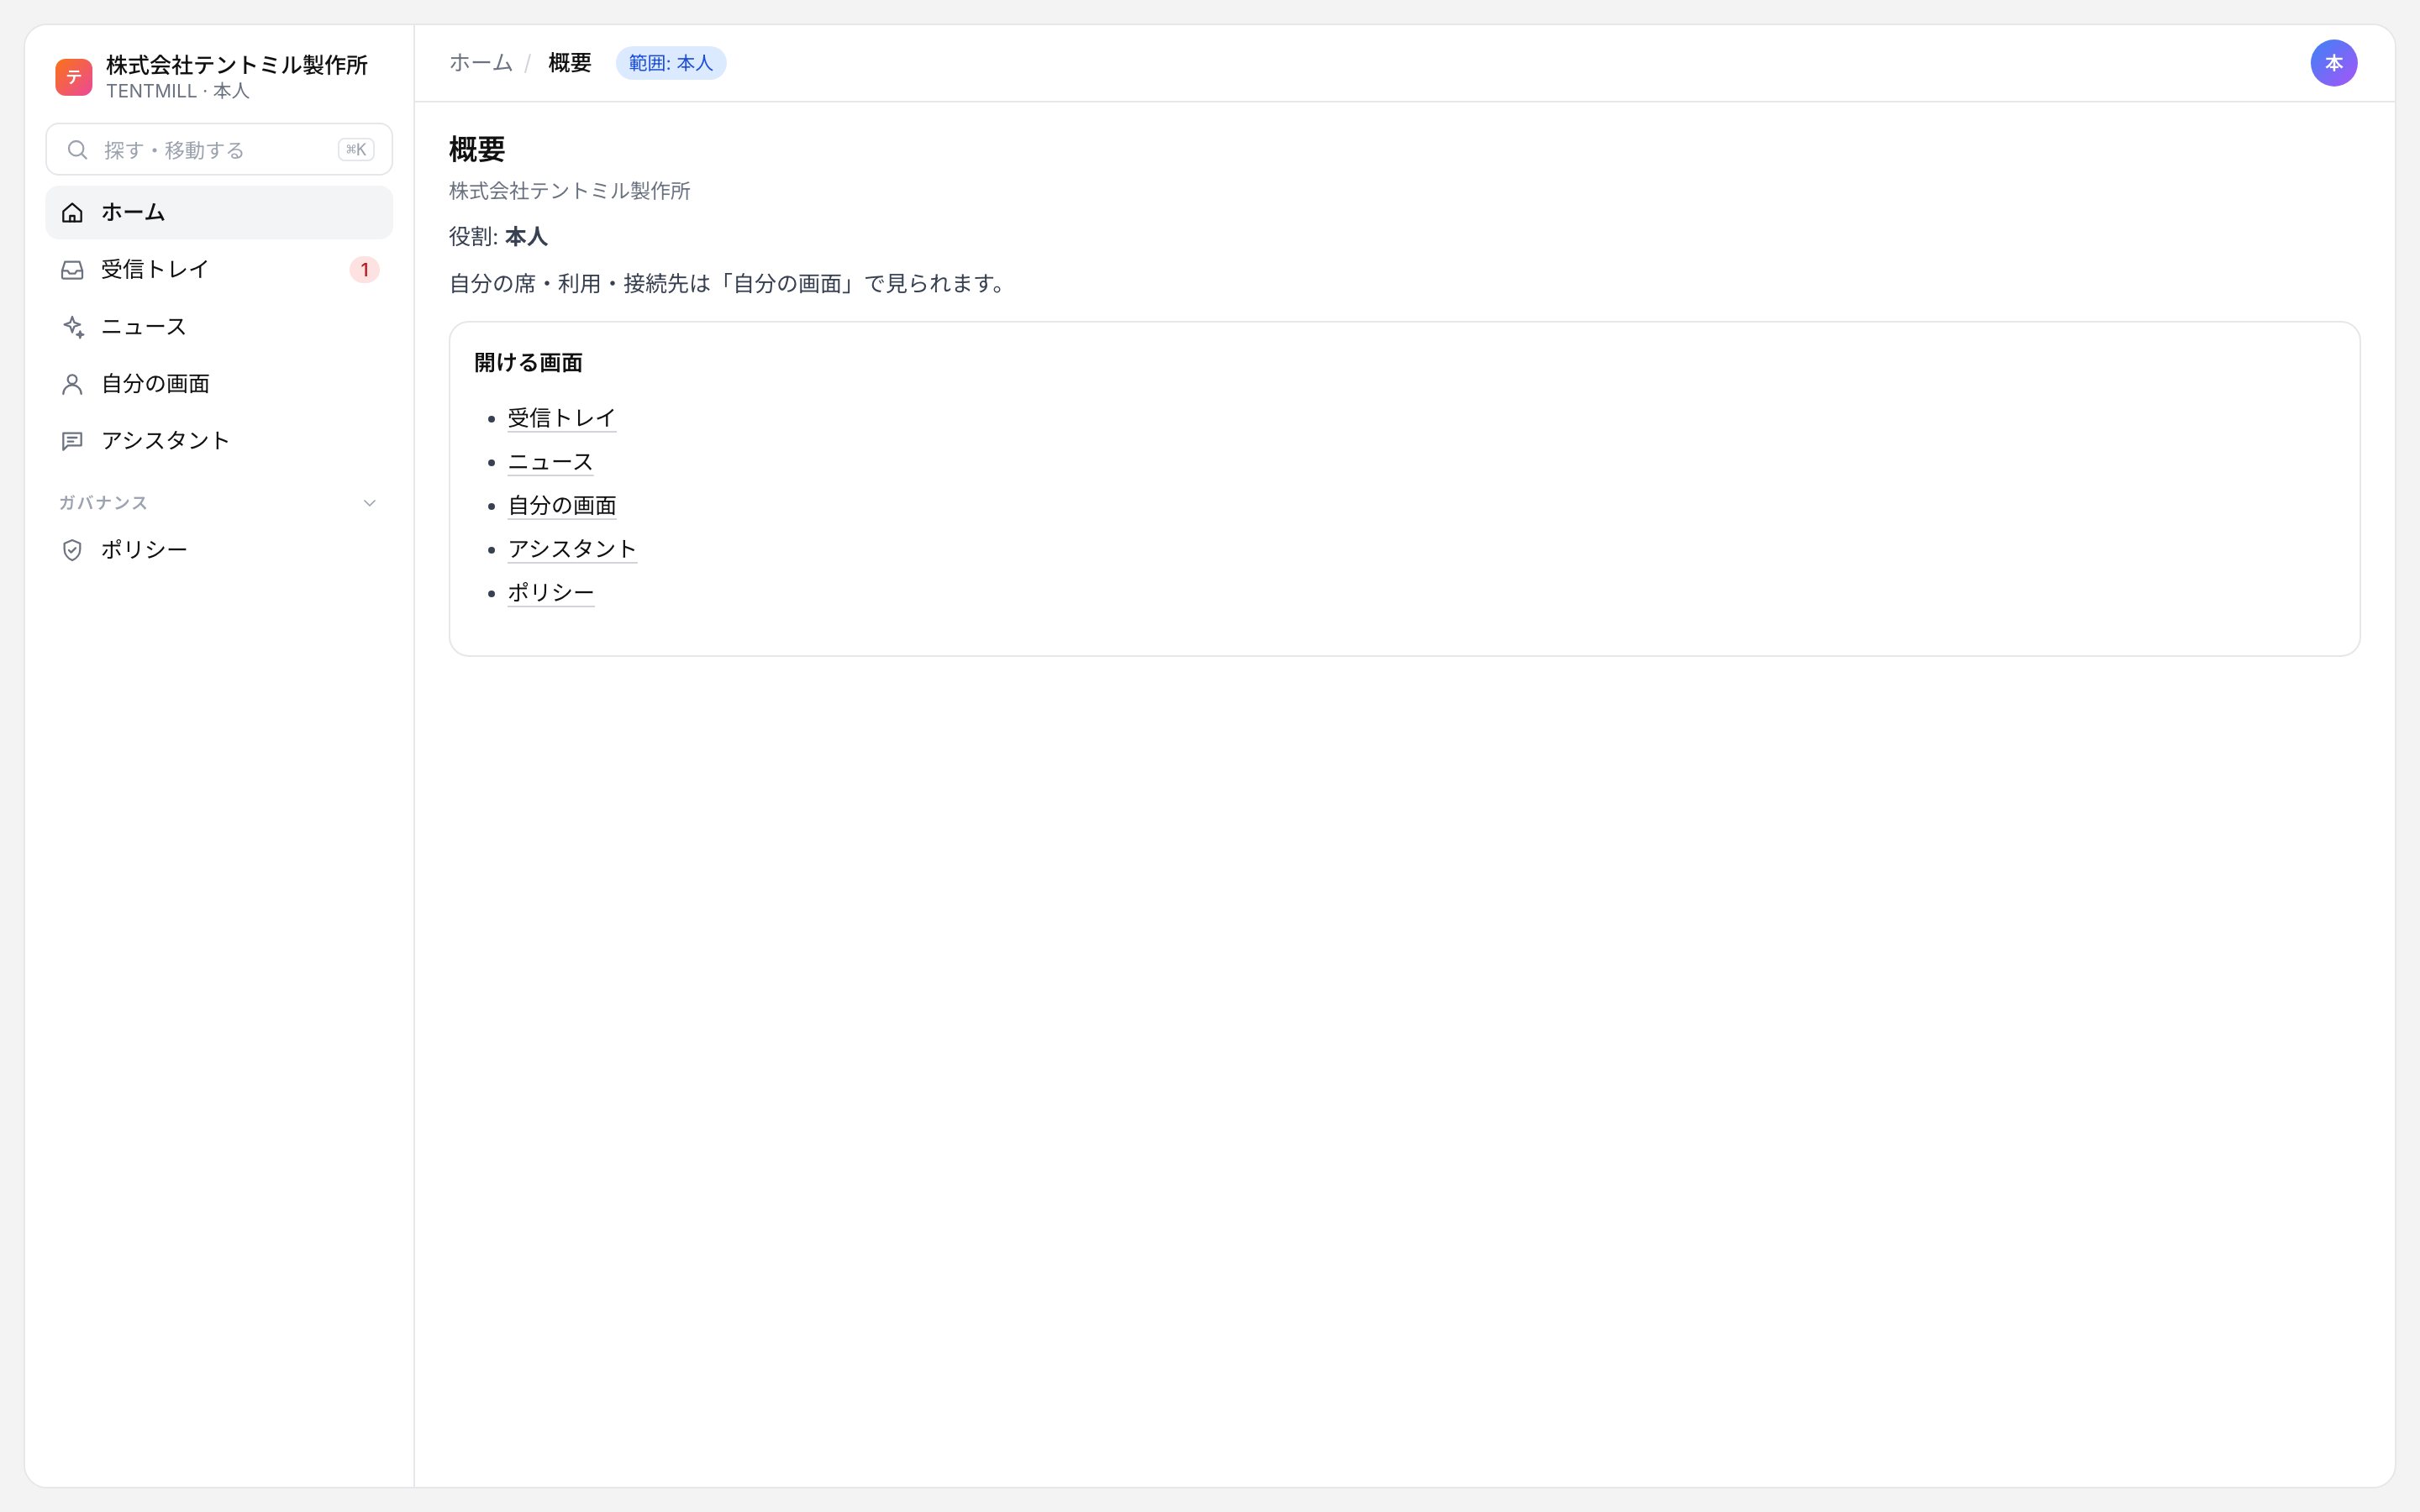Open the ポリシー link in the card
Viewport: 2420px width, 1512px height.
(x=551, y=593)
